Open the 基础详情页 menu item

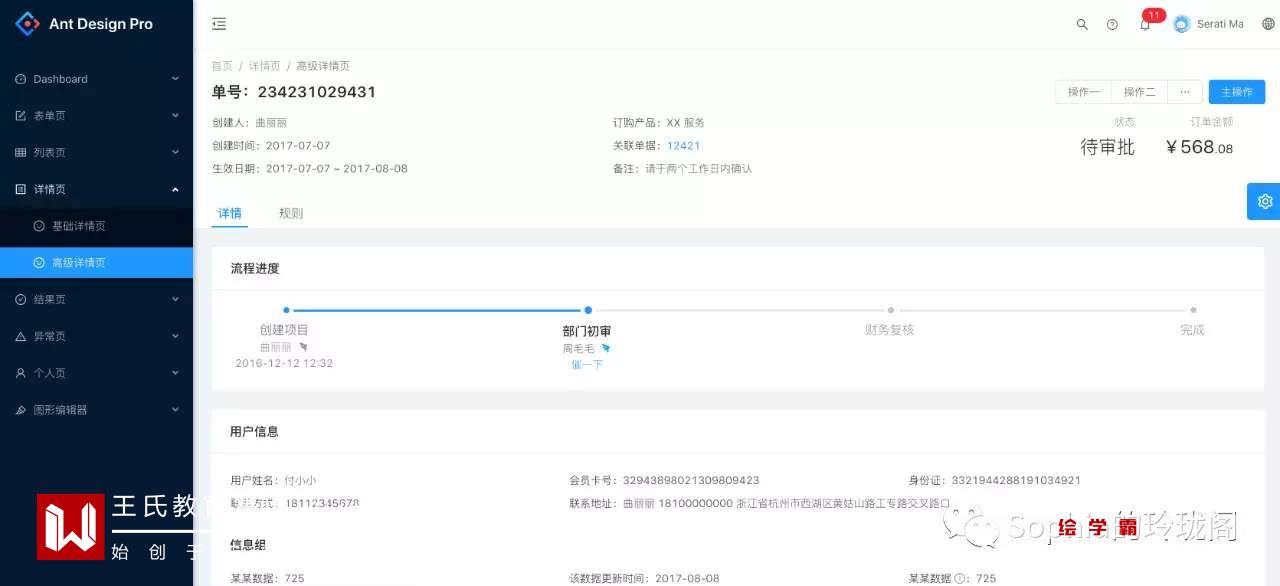pos(96,226)
